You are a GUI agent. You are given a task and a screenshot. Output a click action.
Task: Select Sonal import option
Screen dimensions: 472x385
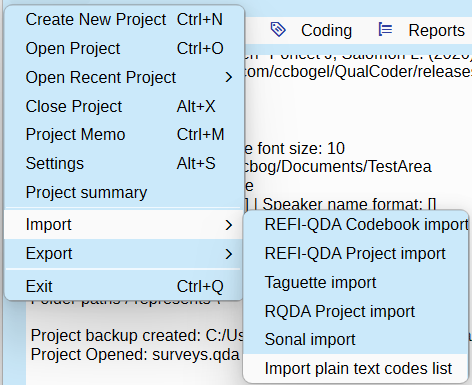coord(356,340)
